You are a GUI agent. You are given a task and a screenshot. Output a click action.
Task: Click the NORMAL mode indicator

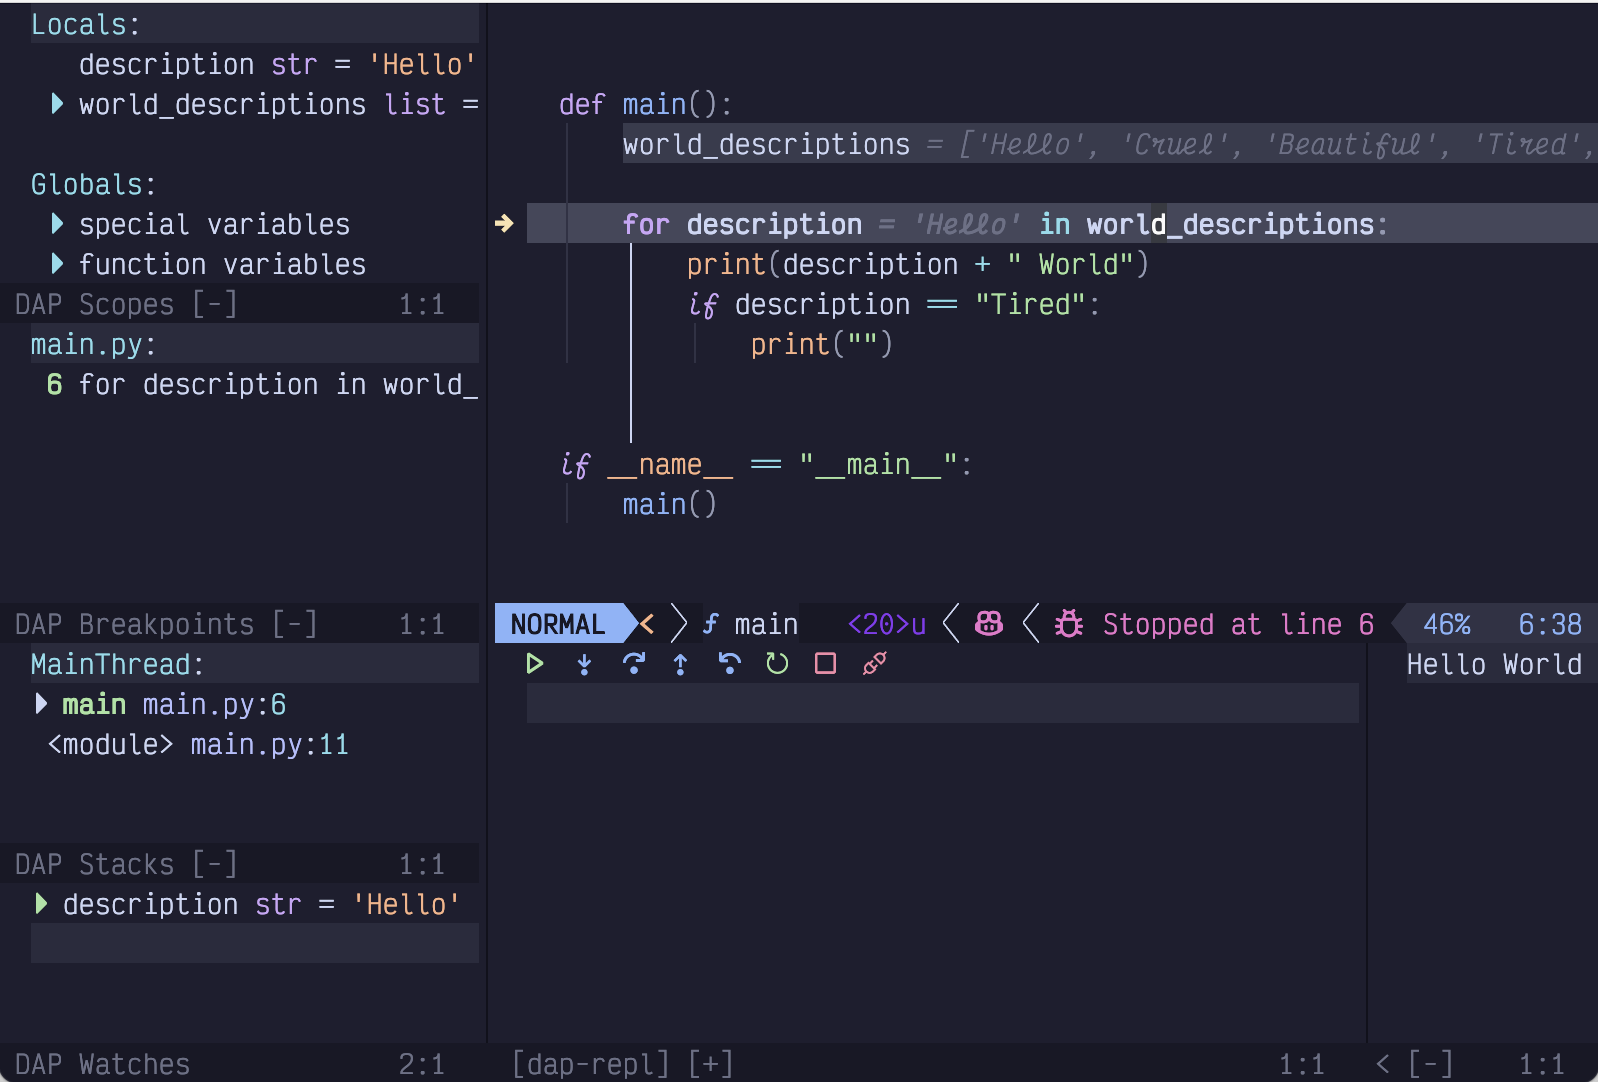click(x=558, y=624)
